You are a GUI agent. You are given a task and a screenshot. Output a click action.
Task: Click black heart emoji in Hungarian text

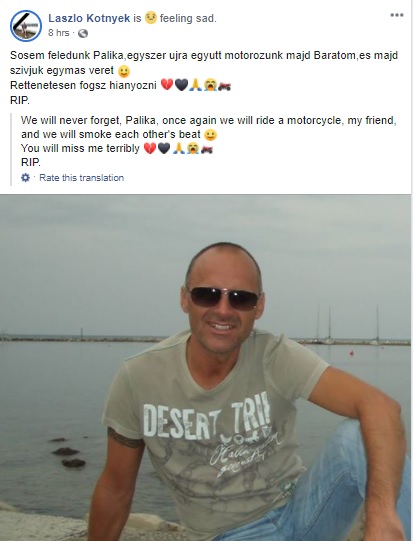(x=181, y=85)
